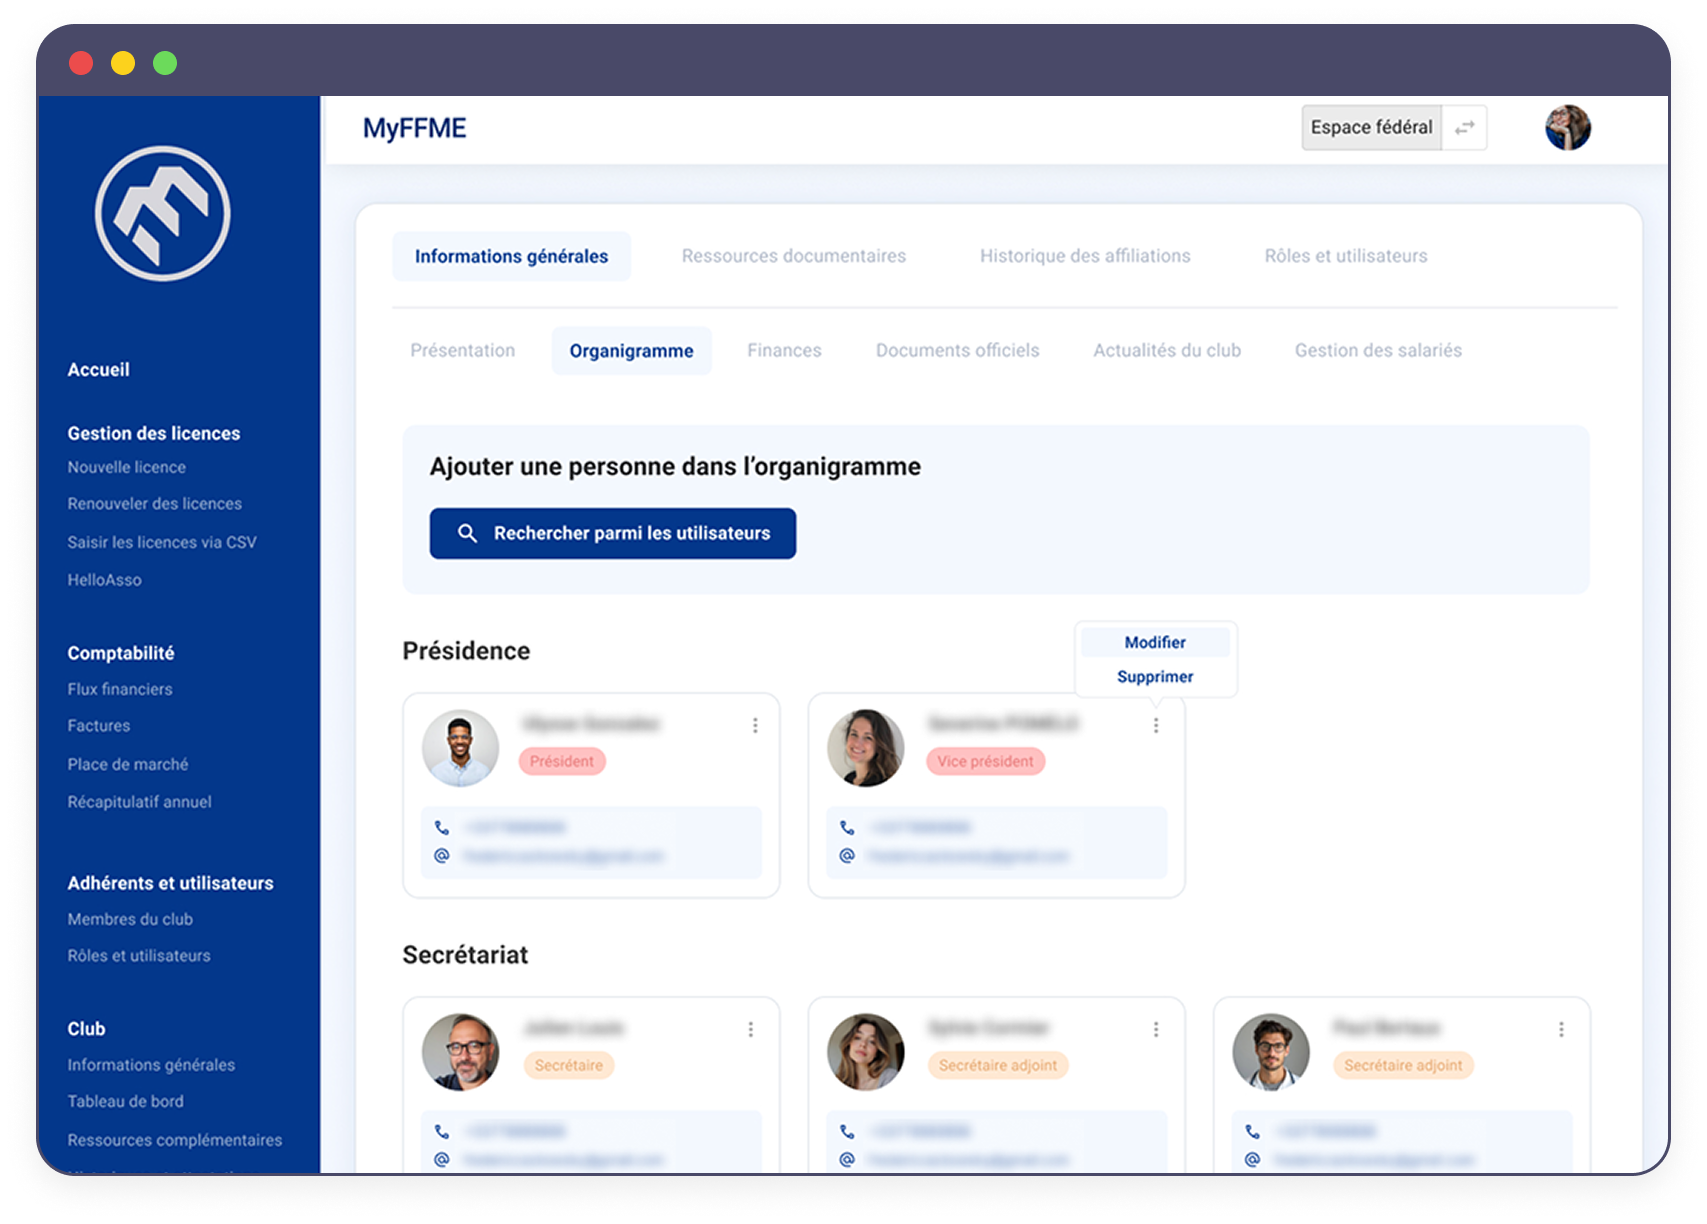Click the email icon on Vice président card

click(847, 856)
